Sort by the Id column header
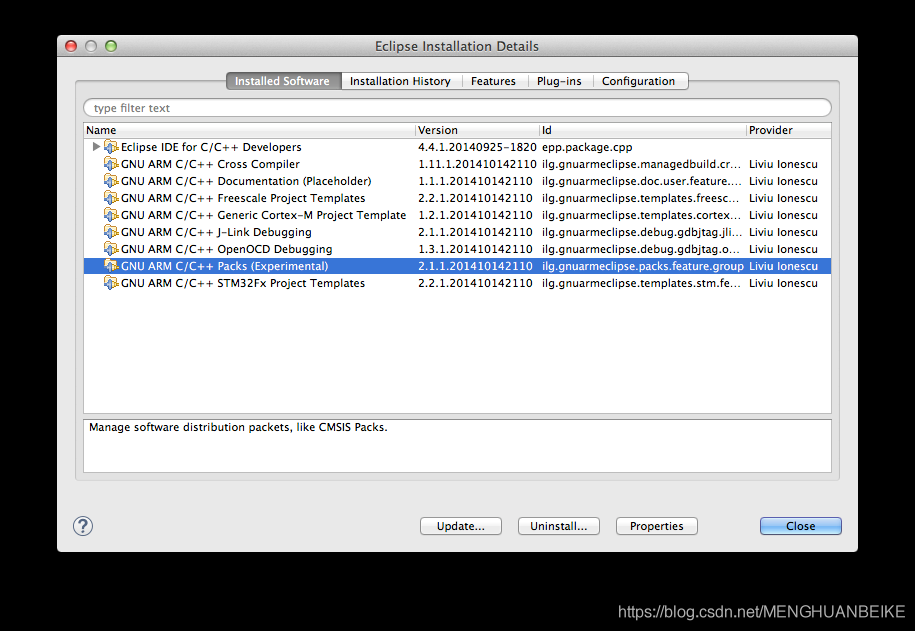The height and width of the screenshot is (631, 915). tap(642, 130)
